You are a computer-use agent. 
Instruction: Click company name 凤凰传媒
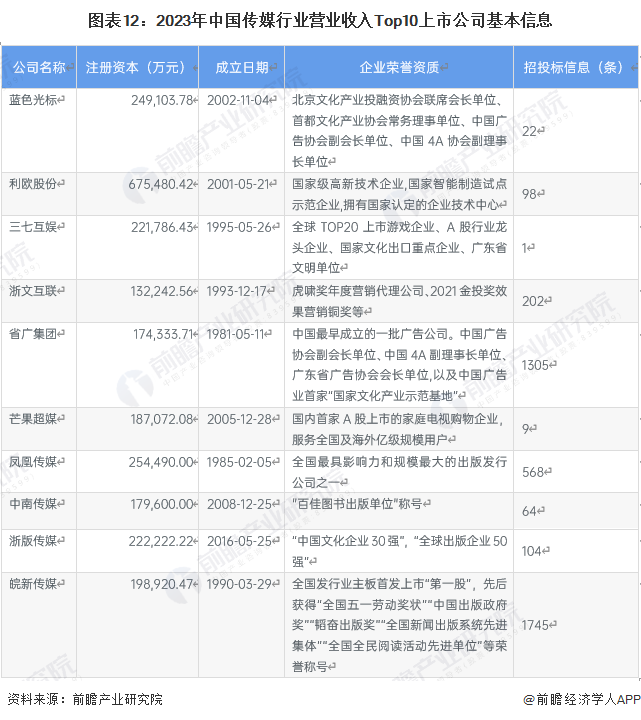33,461
